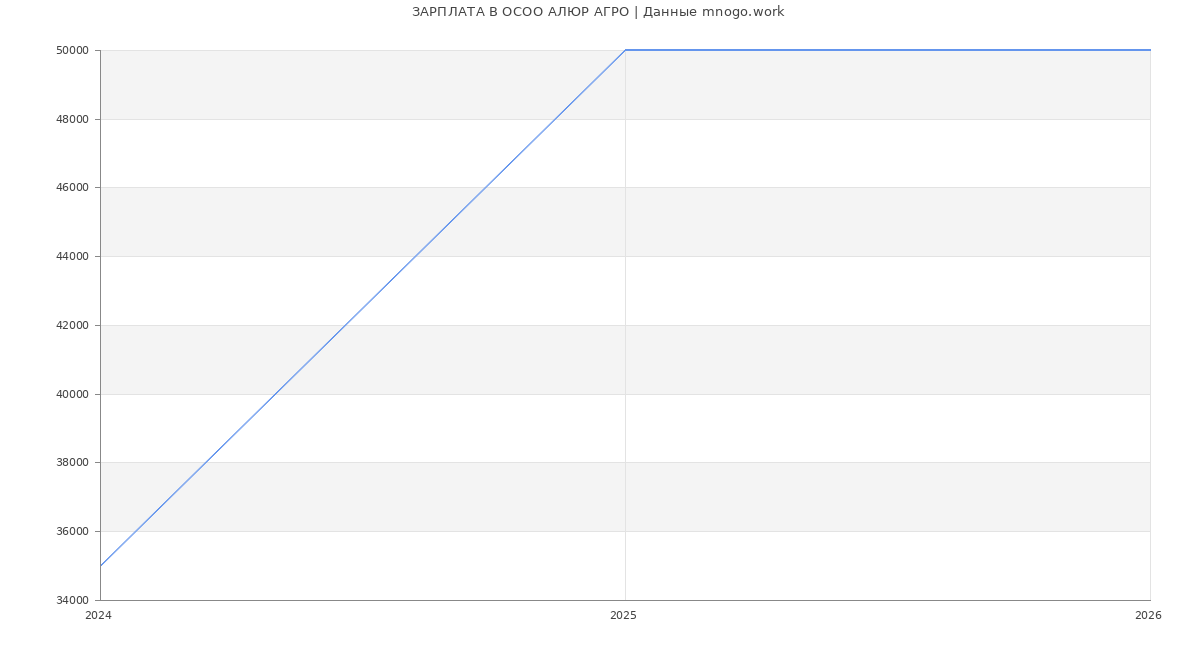Click the 34000 y-axis label

[74, 601]
